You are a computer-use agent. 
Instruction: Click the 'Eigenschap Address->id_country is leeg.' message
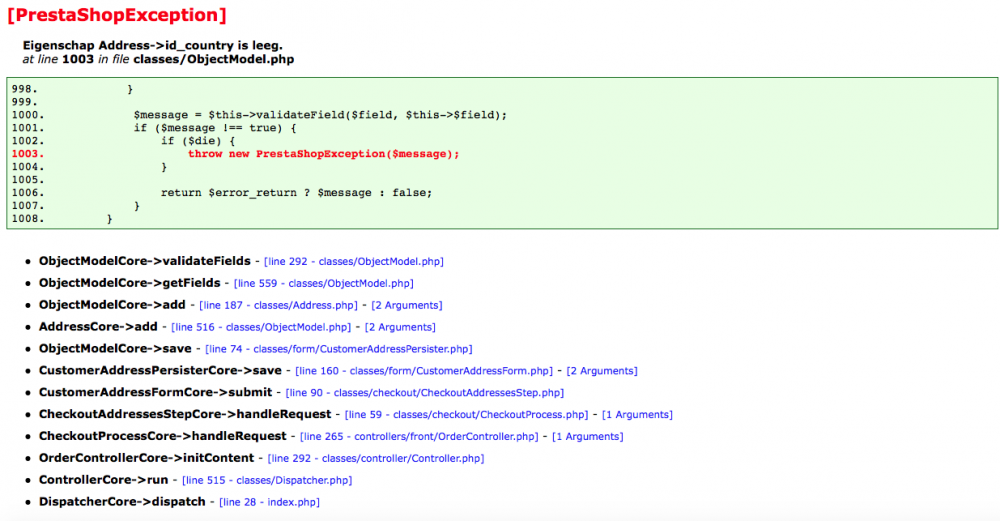152,45
